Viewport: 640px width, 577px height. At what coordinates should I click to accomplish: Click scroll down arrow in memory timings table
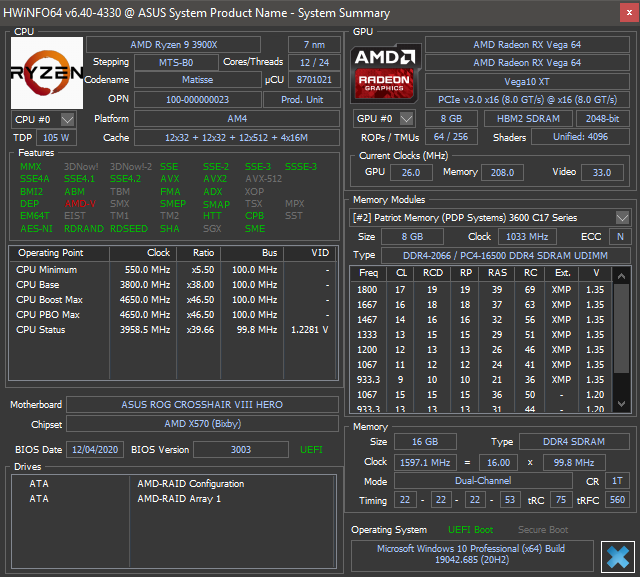point(621,404)
